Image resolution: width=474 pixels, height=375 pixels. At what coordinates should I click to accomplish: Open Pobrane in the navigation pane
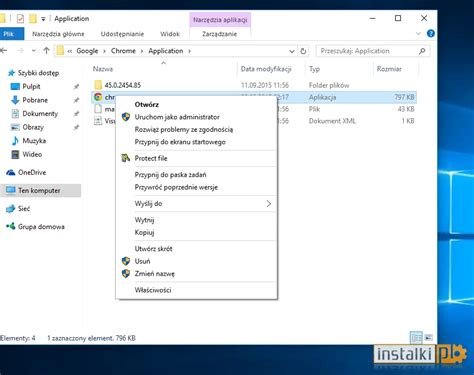coord(35,100)
